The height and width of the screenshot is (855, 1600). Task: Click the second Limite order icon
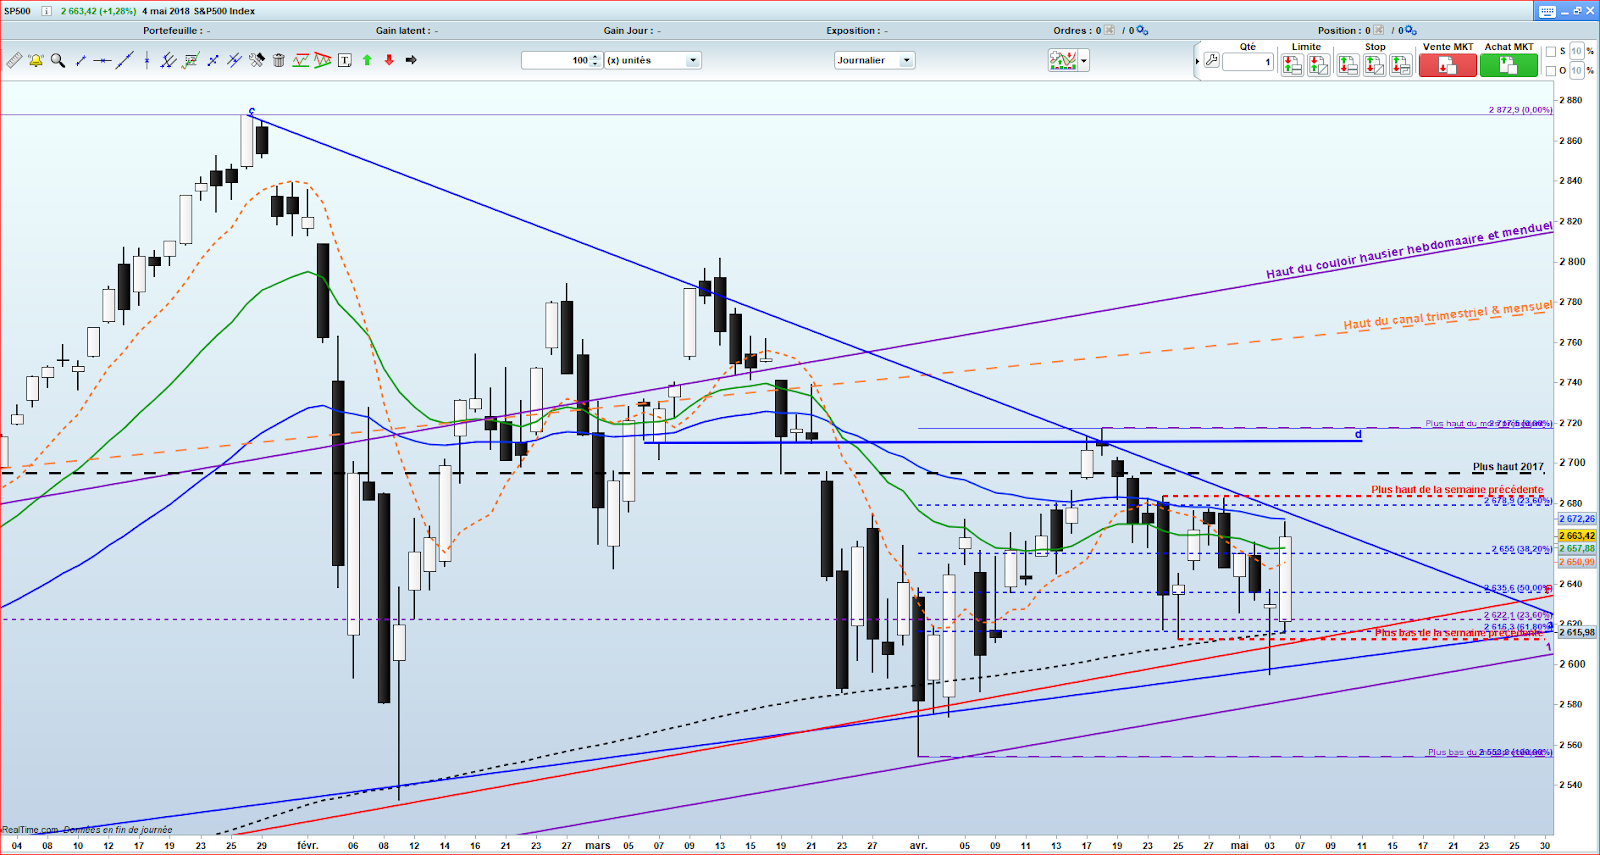click(x=1318, y=65)
